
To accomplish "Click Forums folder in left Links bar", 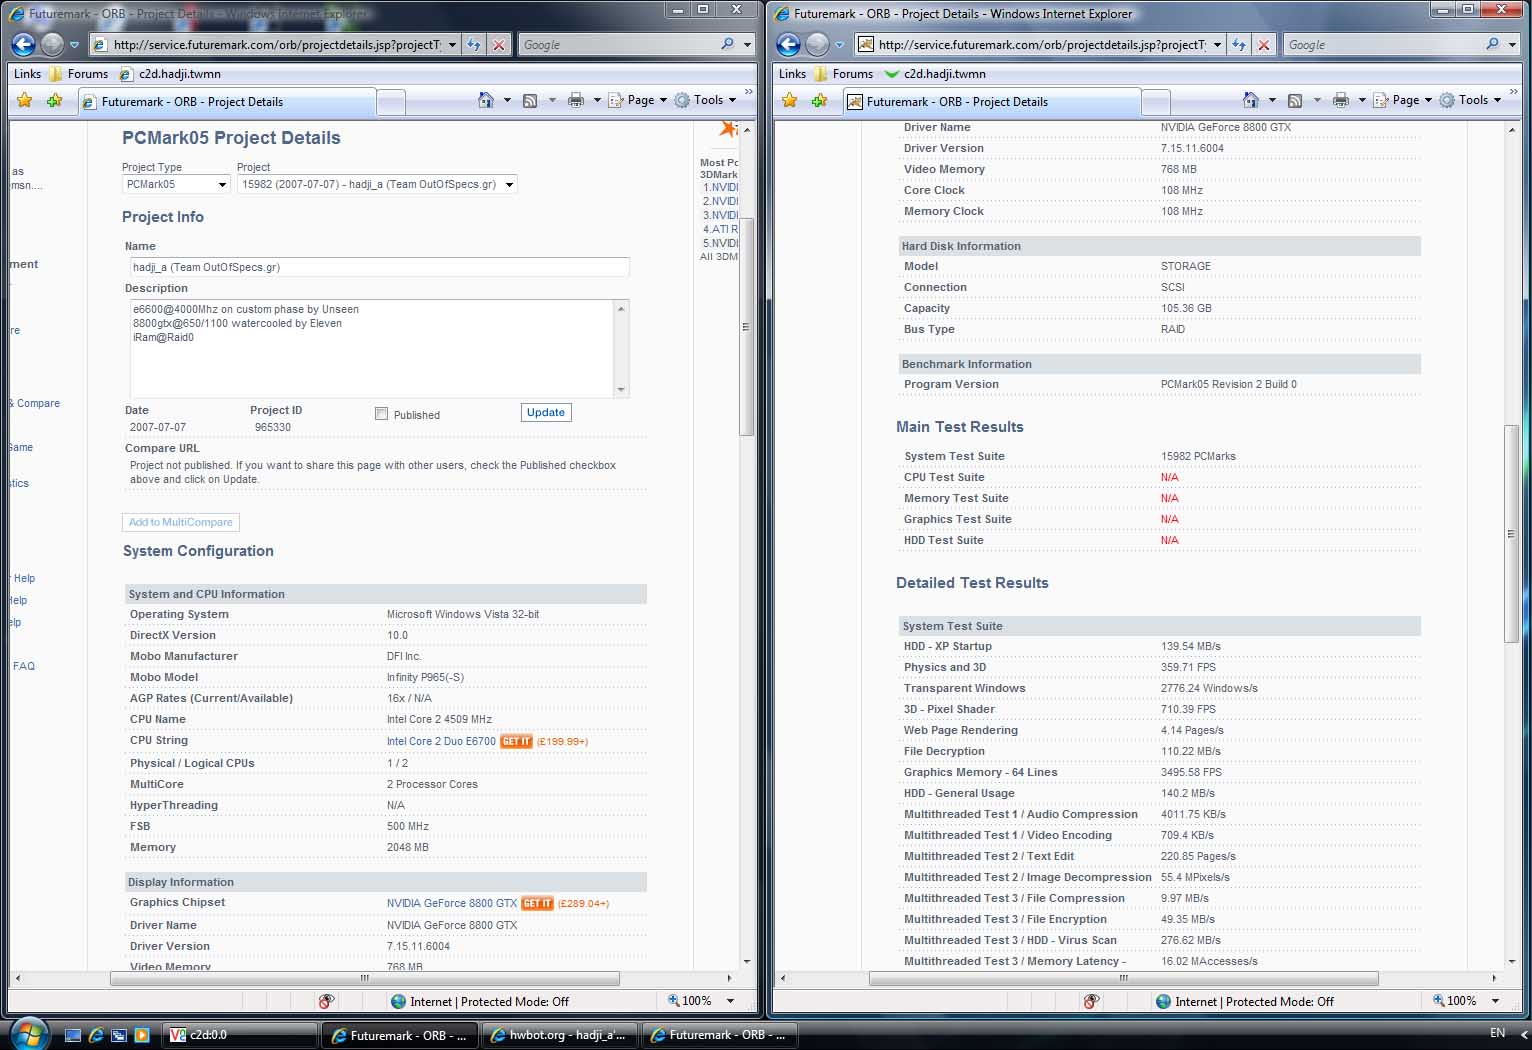I will click(78, 74).
